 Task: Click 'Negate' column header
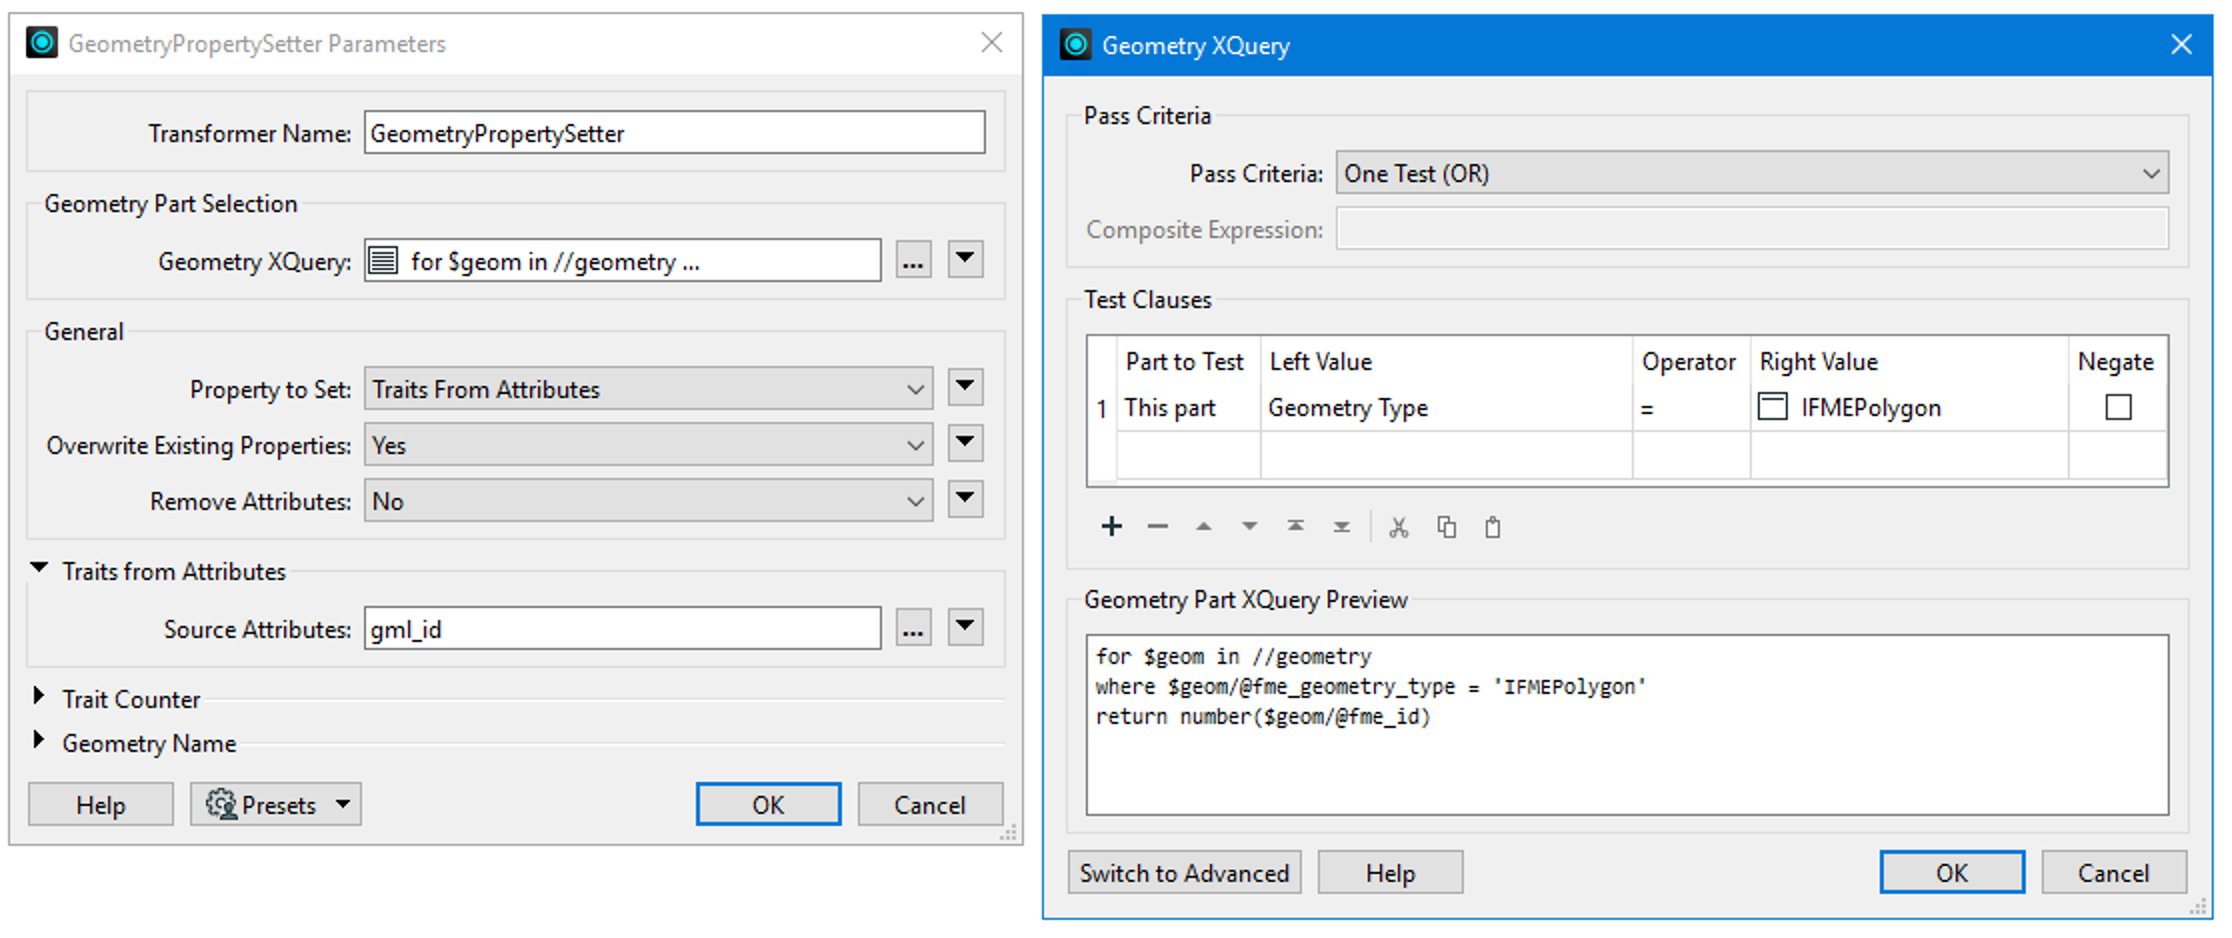(2117, 362)
